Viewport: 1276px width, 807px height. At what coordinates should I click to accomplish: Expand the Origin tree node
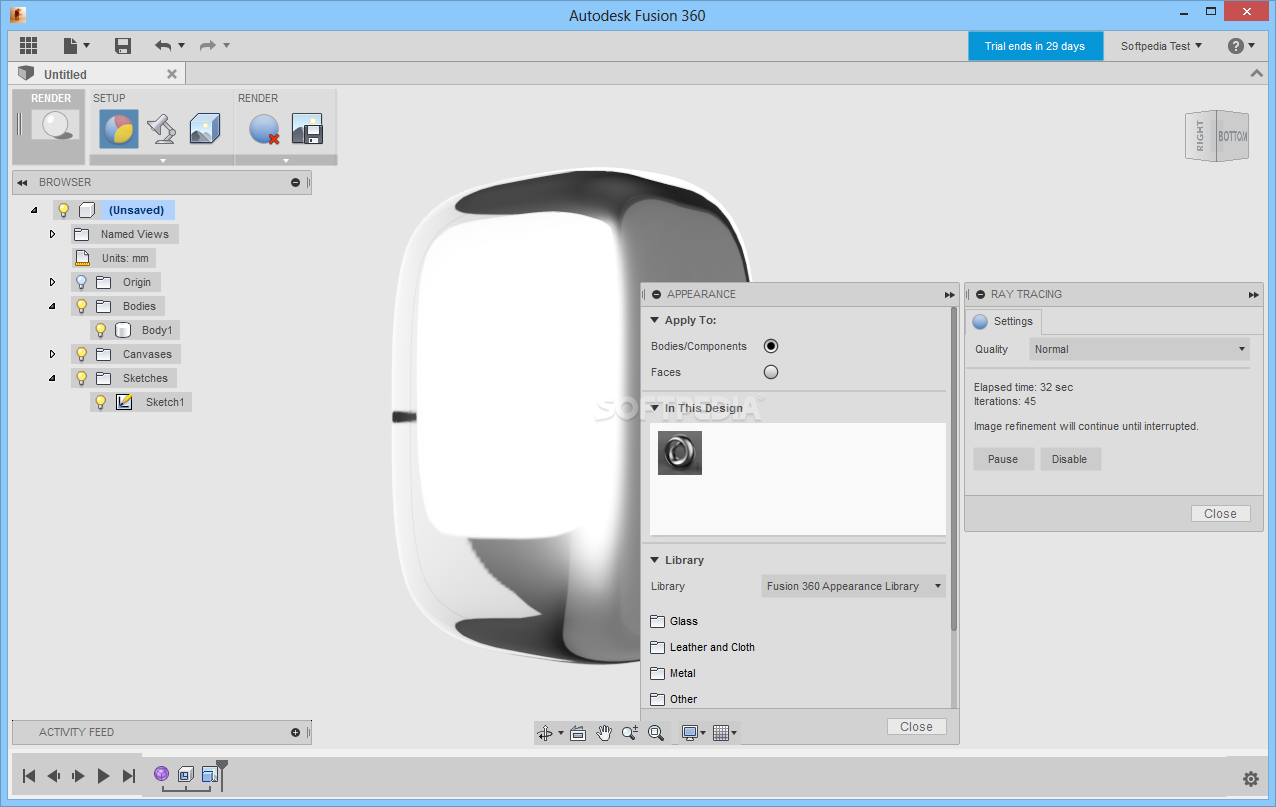pyautogui.click(x=53, y=282)
